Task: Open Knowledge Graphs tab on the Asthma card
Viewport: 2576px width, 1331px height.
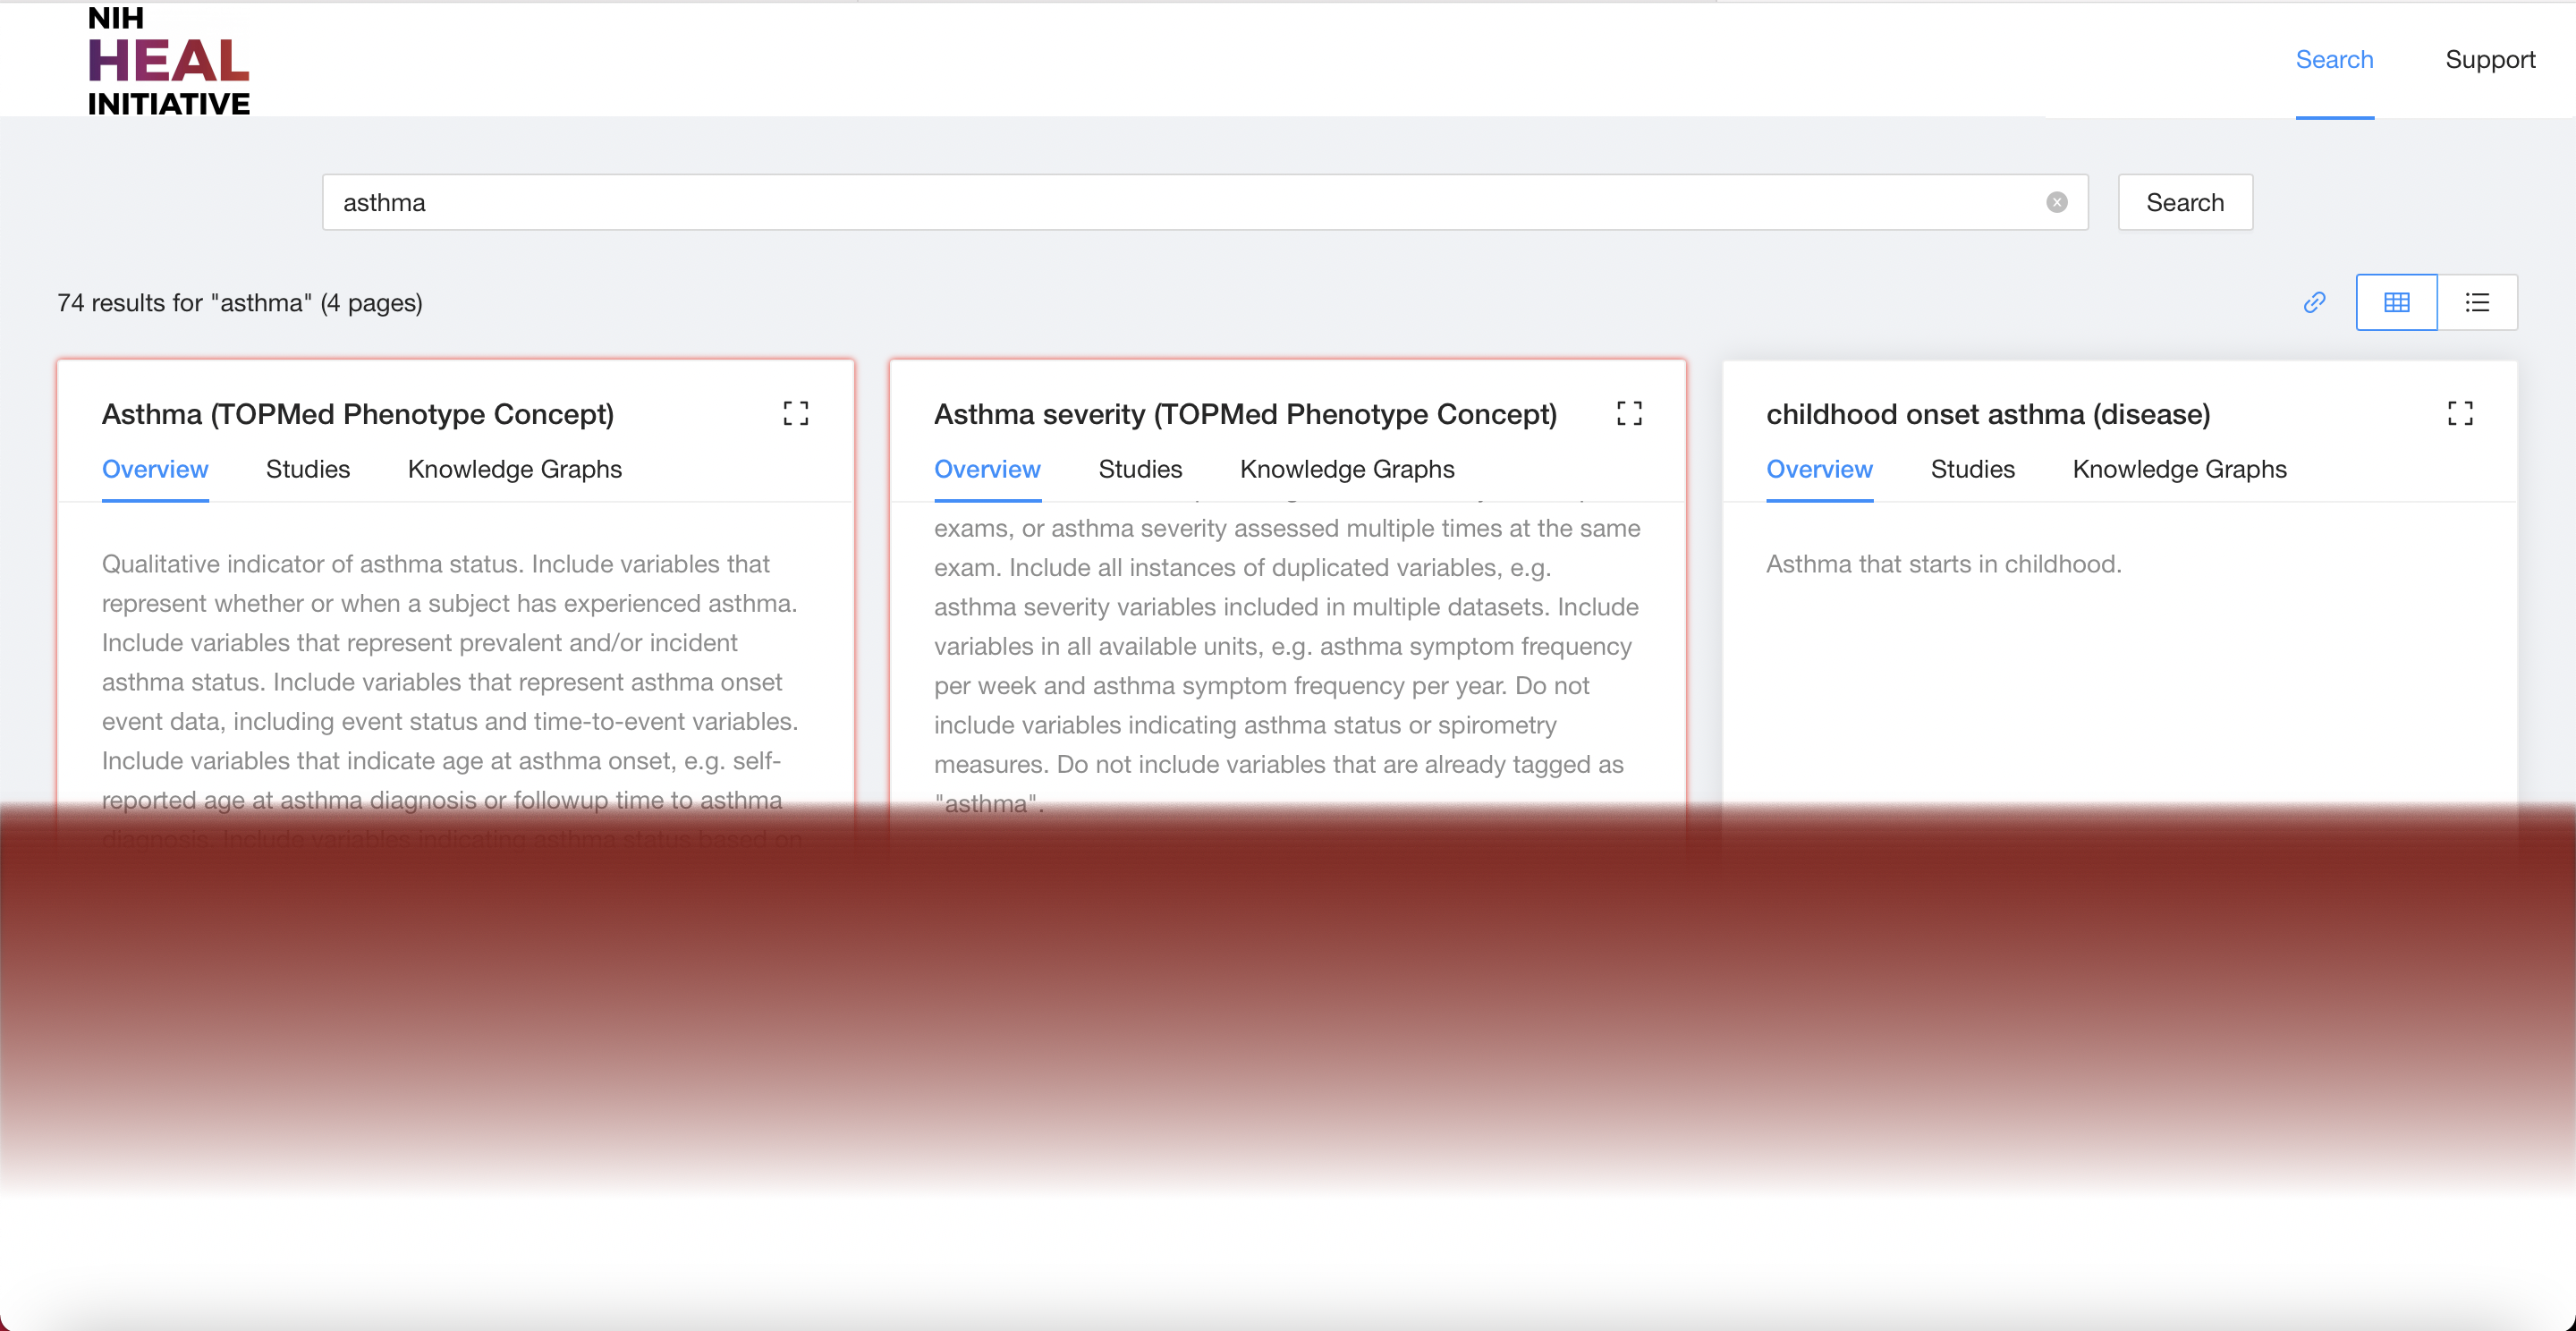Action: pyautogui.click(x=514, y=469)
